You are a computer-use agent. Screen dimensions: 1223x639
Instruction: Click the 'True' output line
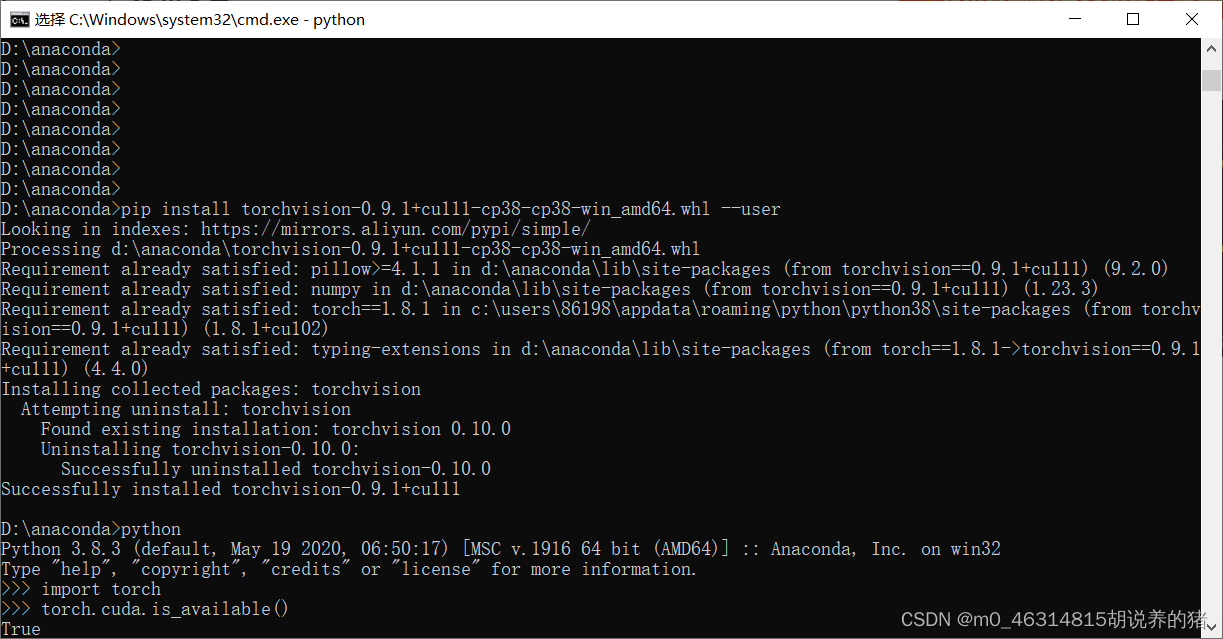point(20,628)
